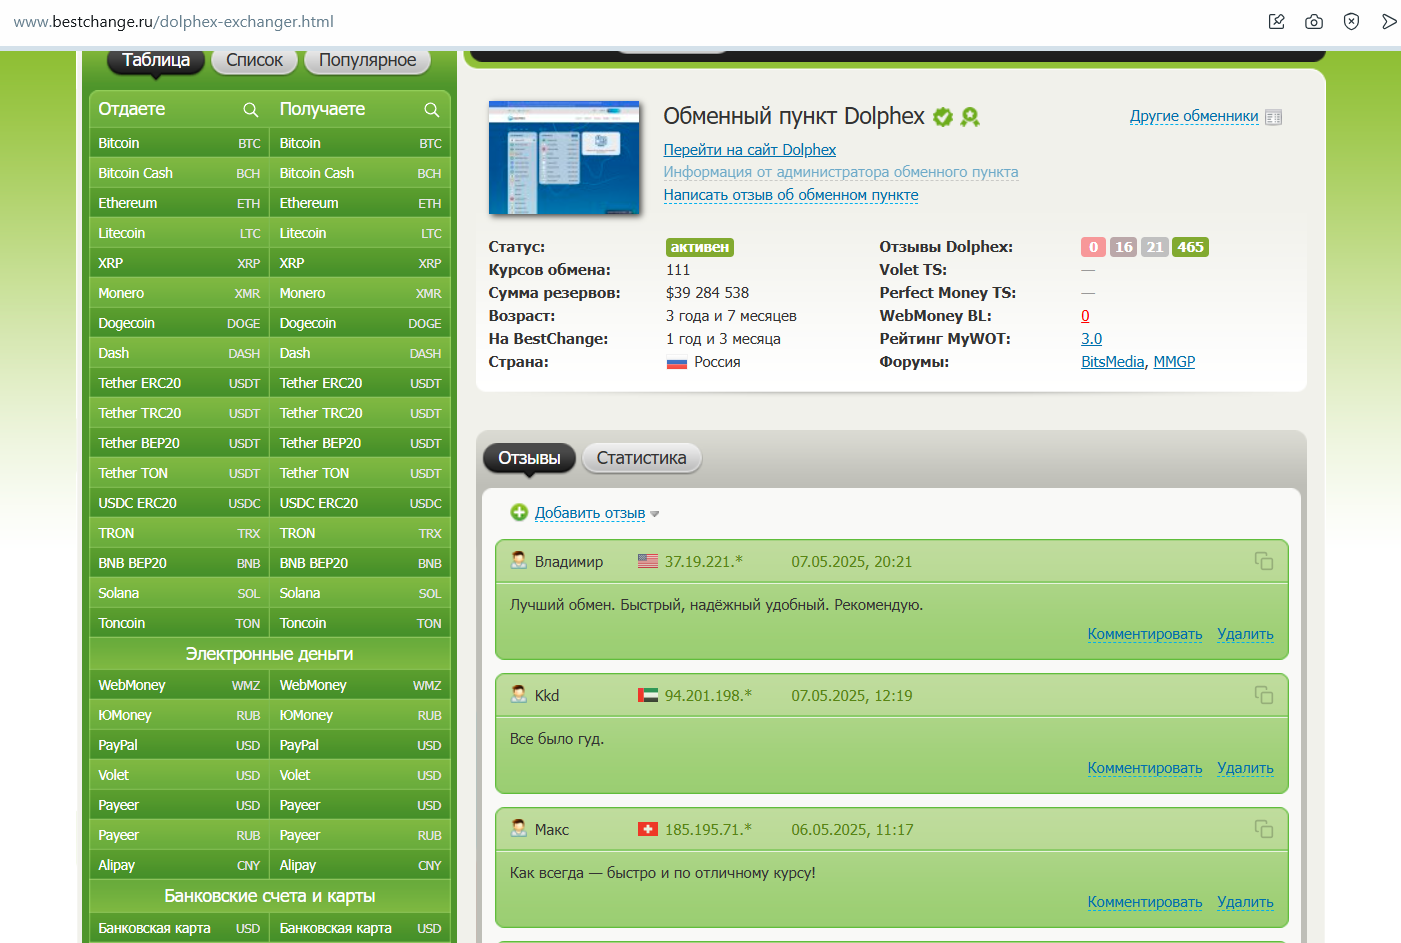
Task: Copy the review by Макс via copy icon
Action: (1264, 829)
